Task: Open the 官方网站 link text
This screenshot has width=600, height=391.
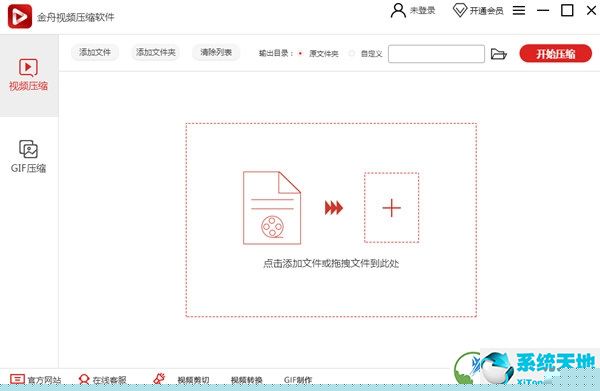Action: coord(44,380)
